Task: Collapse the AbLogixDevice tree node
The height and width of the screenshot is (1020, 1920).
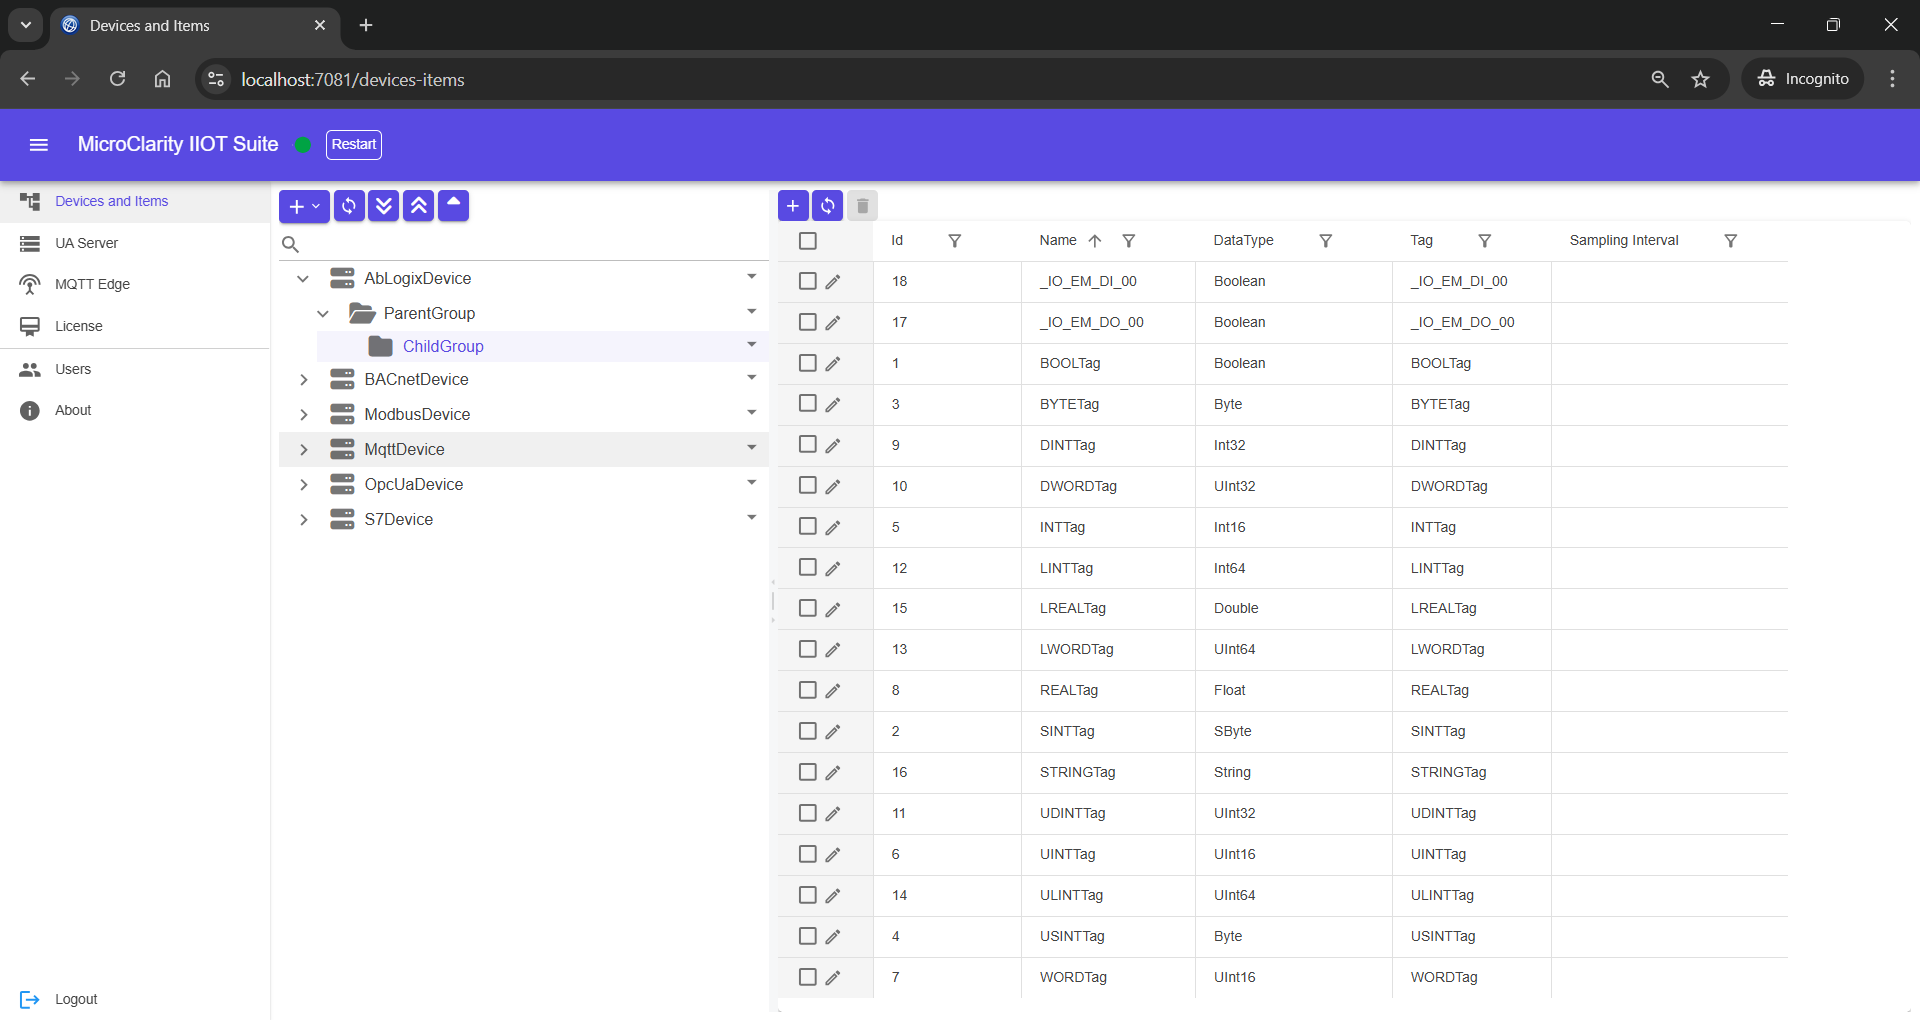Action: coord(303,278)
